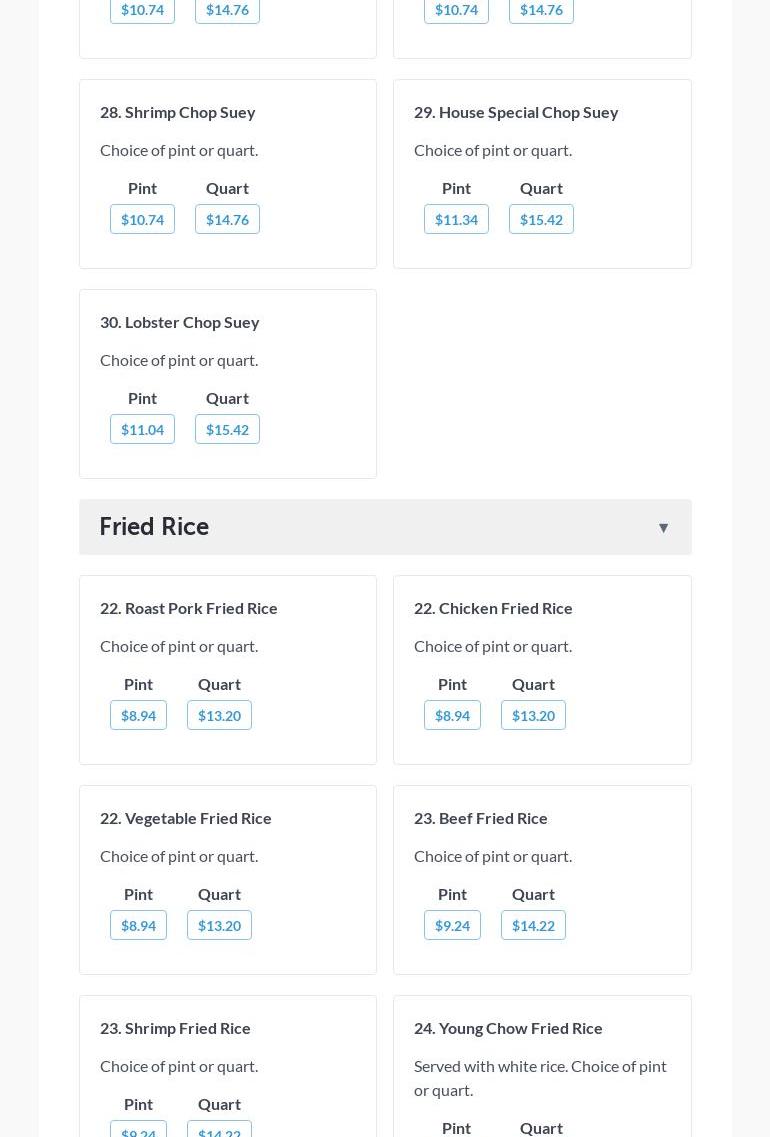Select Shrimp Chop Suey quart price $14.76
Image resolution: width=770 pixels, height=1137 pixels.
(227, 219)
